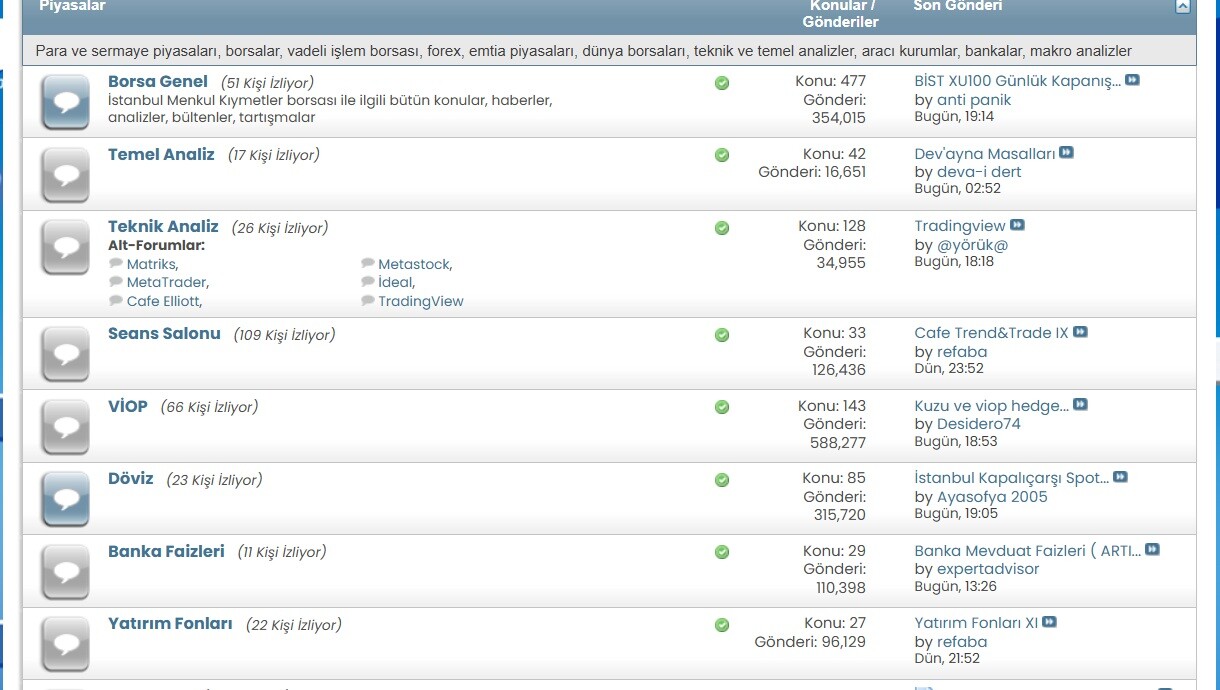
Task: Open the Borsa Genel forum
Action: point(158,82)
